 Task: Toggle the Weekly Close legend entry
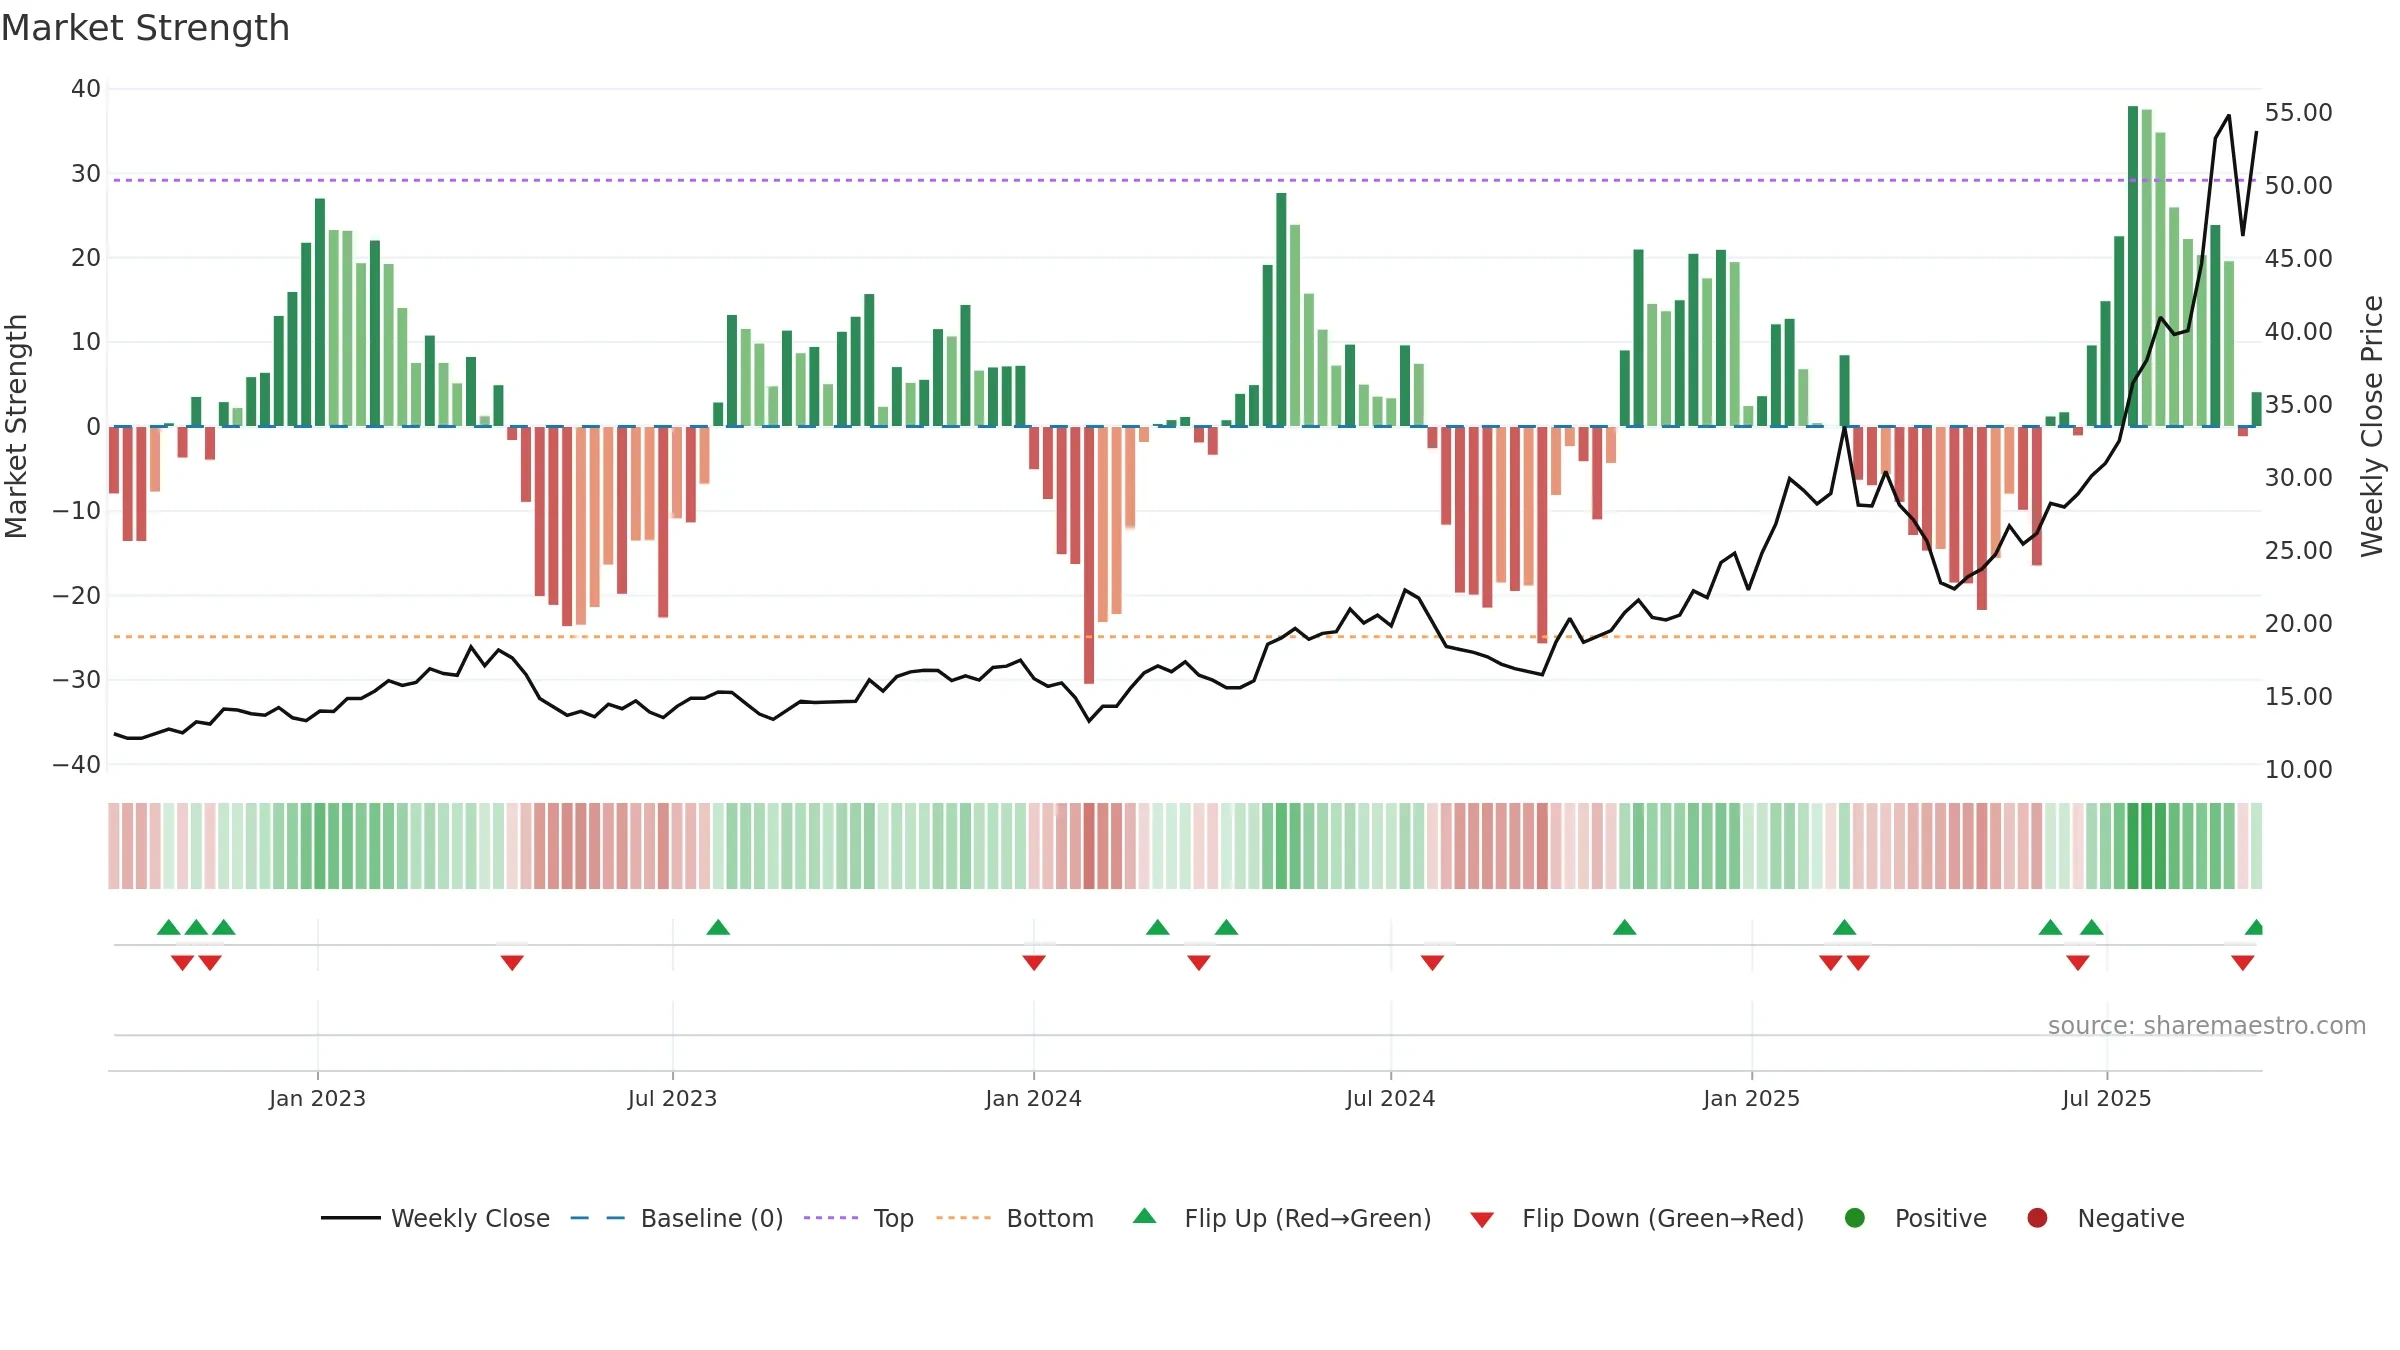tap(435, 1218)
